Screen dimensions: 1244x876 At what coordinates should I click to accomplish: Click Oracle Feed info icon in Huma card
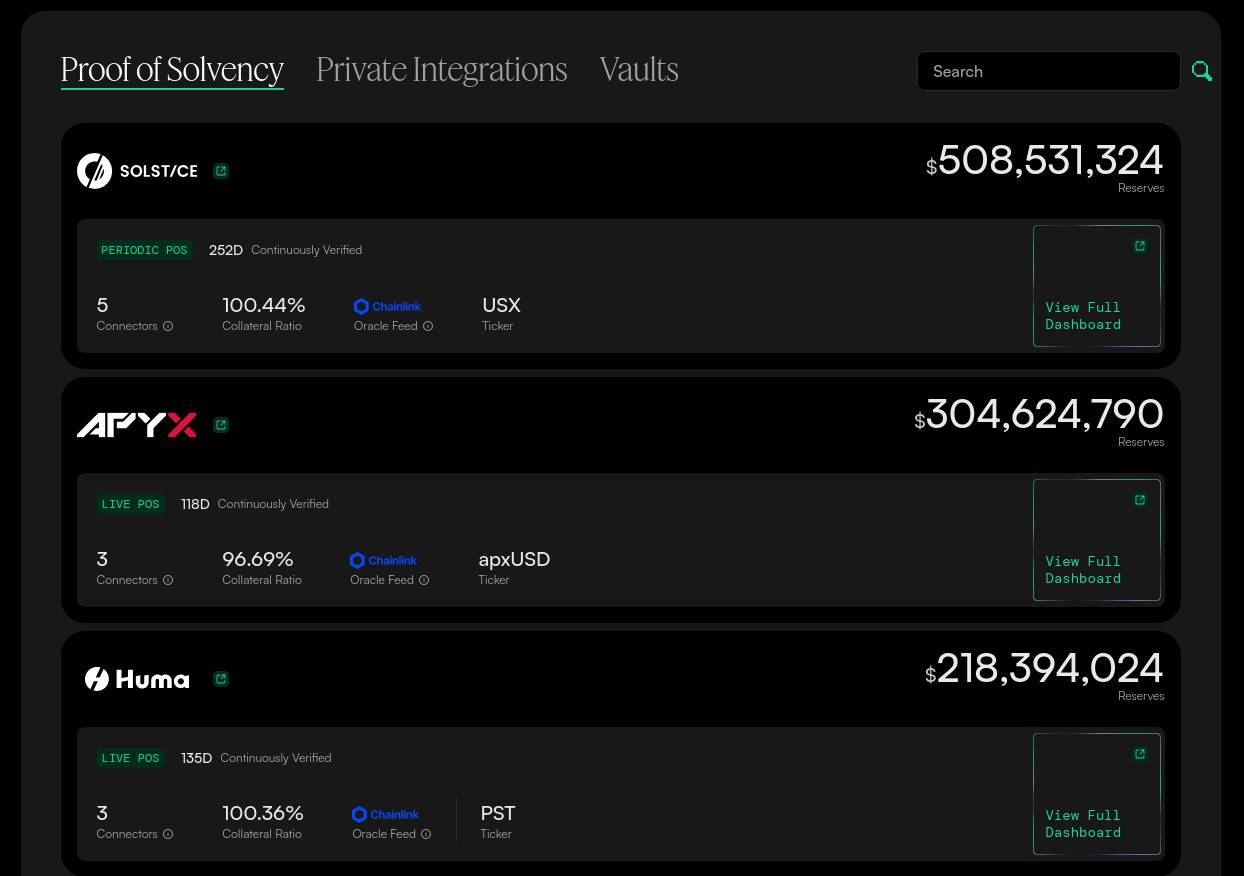point(426,834)
